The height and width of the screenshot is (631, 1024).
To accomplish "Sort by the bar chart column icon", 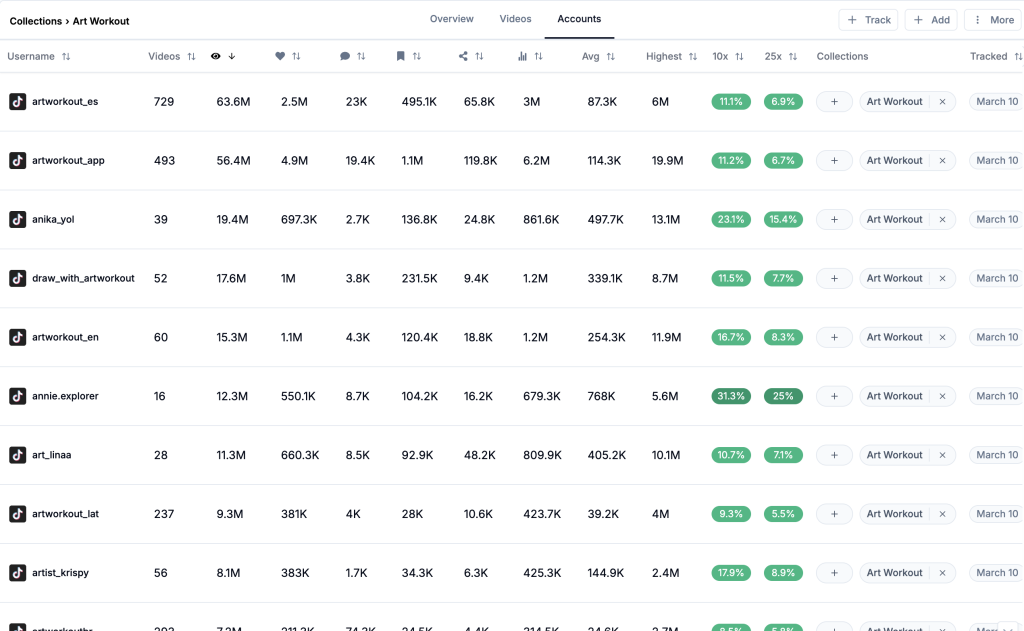I will click(522, 57).
